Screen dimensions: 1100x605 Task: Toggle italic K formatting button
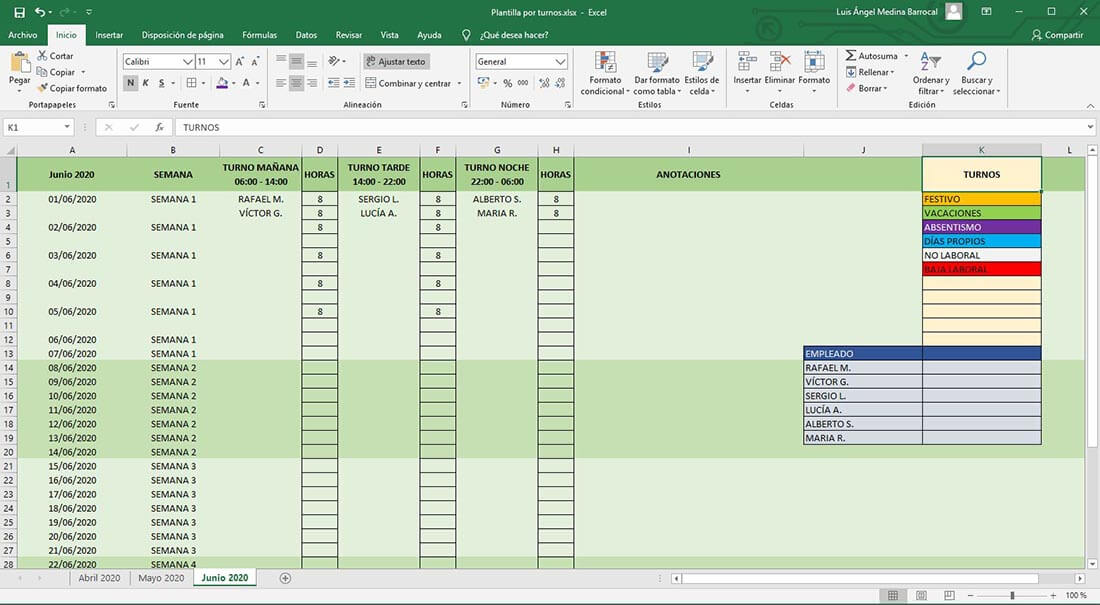[x=146, y=83]
